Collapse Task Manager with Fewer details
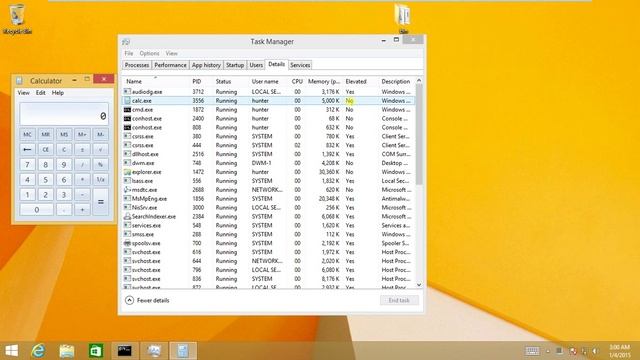Image resolution: width=640 pixels, height=360 pixels. pyautogui.click(x=147, y=300)
